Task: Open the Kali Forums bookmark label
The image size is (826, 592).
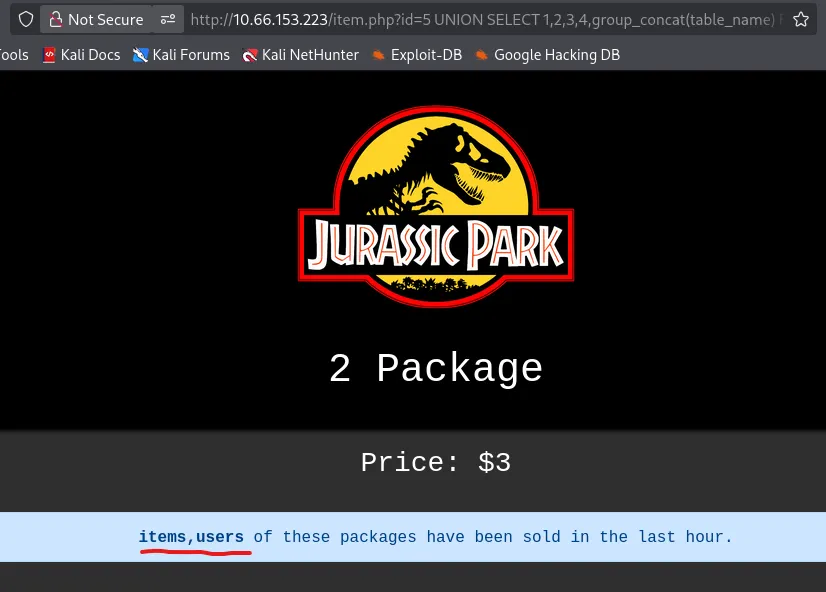Action: point(191,55)
